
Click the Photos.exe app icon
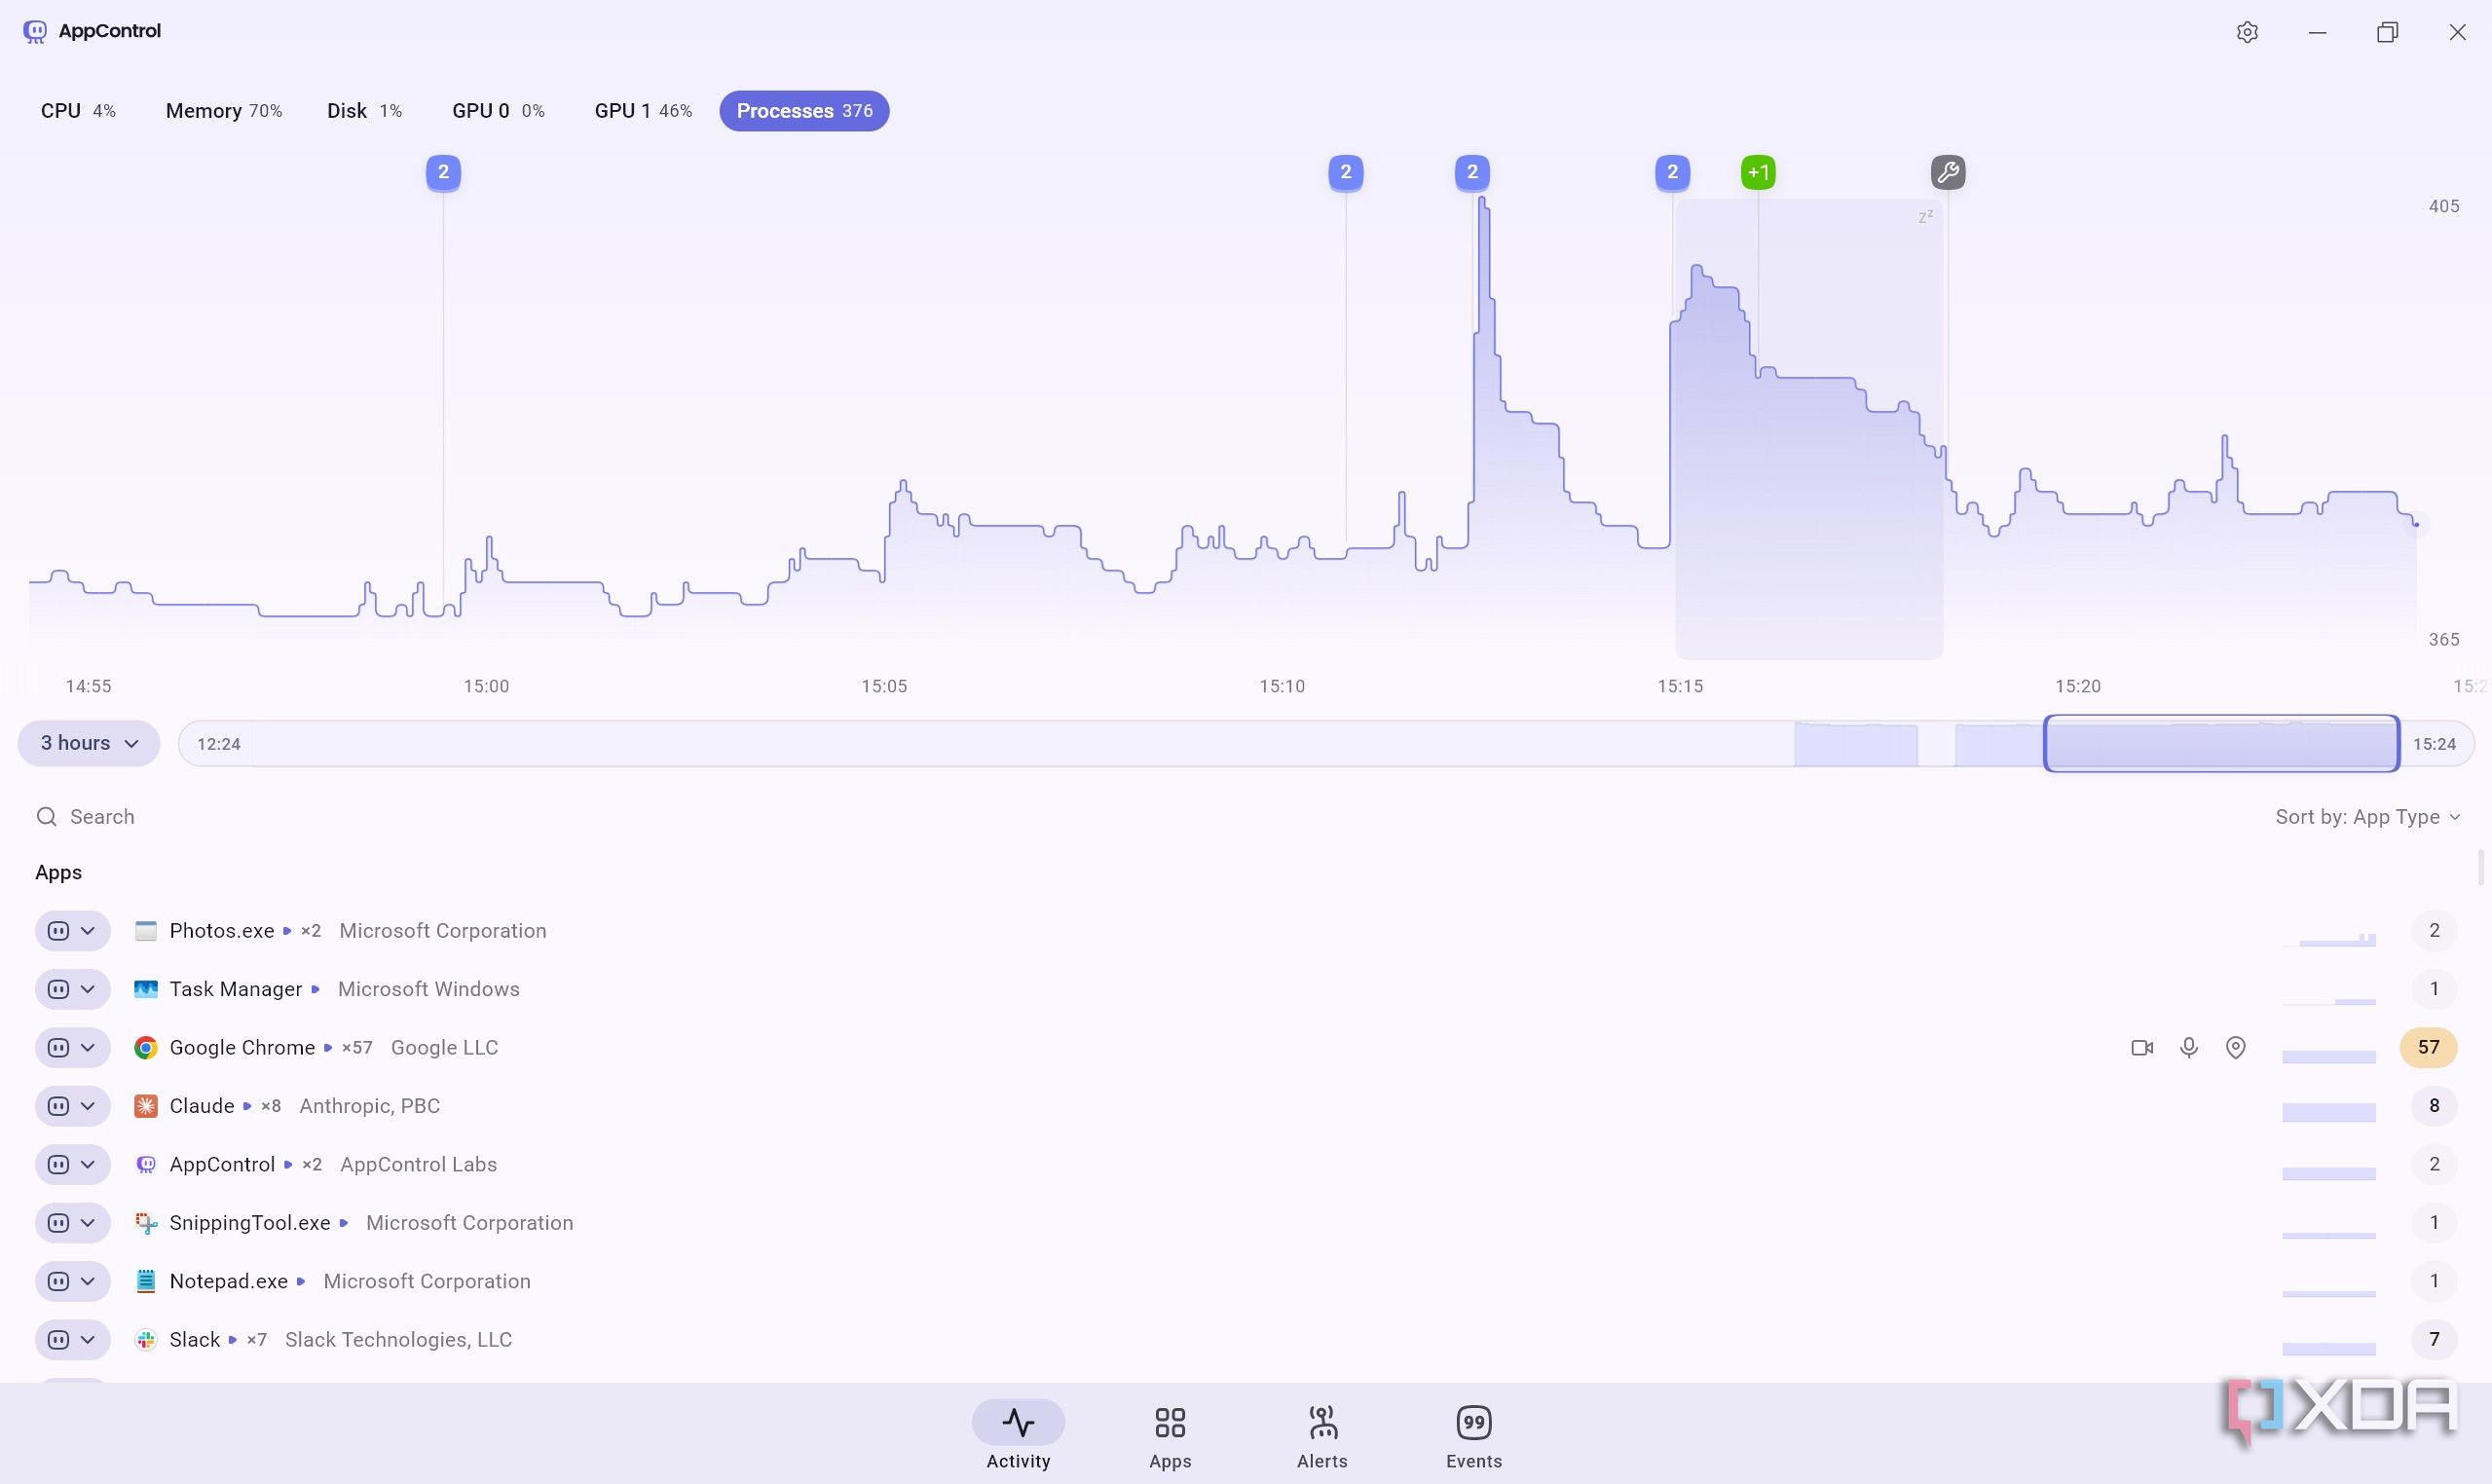(146, 931)
